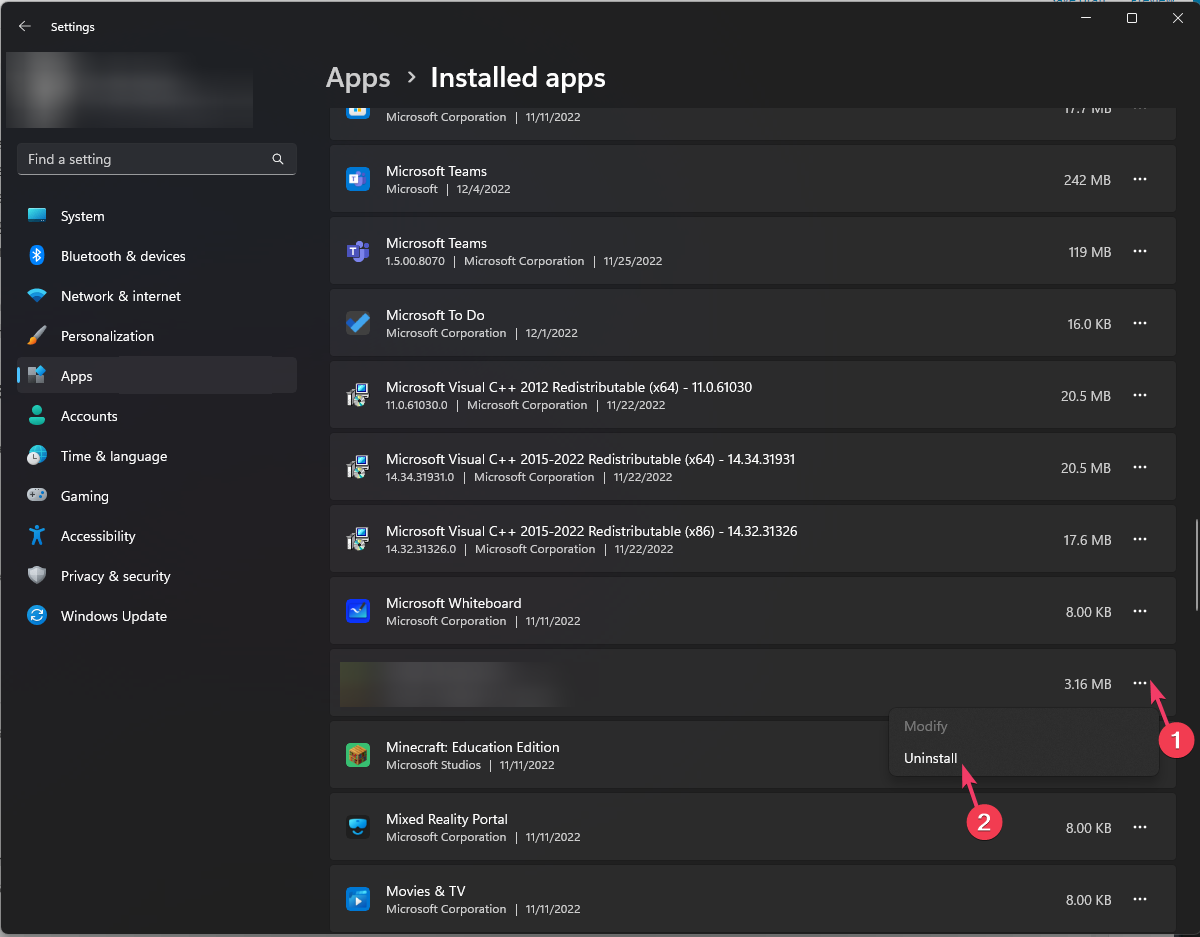The image size is (1200, 937).
Task: Click the 242 MB size value
Action: tap(1087, 180)
